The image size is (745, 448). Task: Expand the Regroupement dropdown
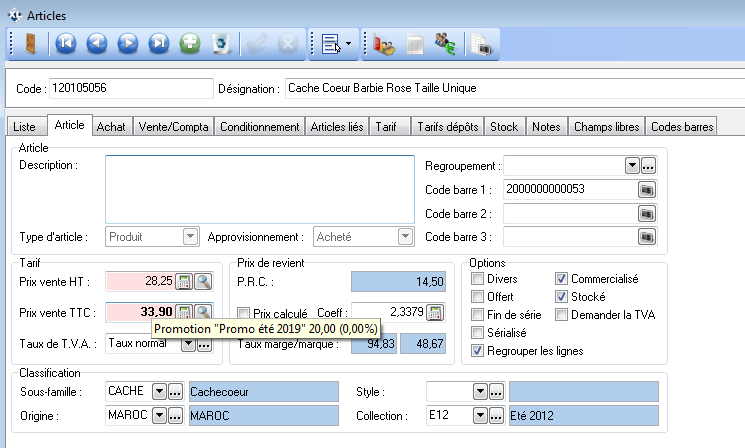click(632, 165)
